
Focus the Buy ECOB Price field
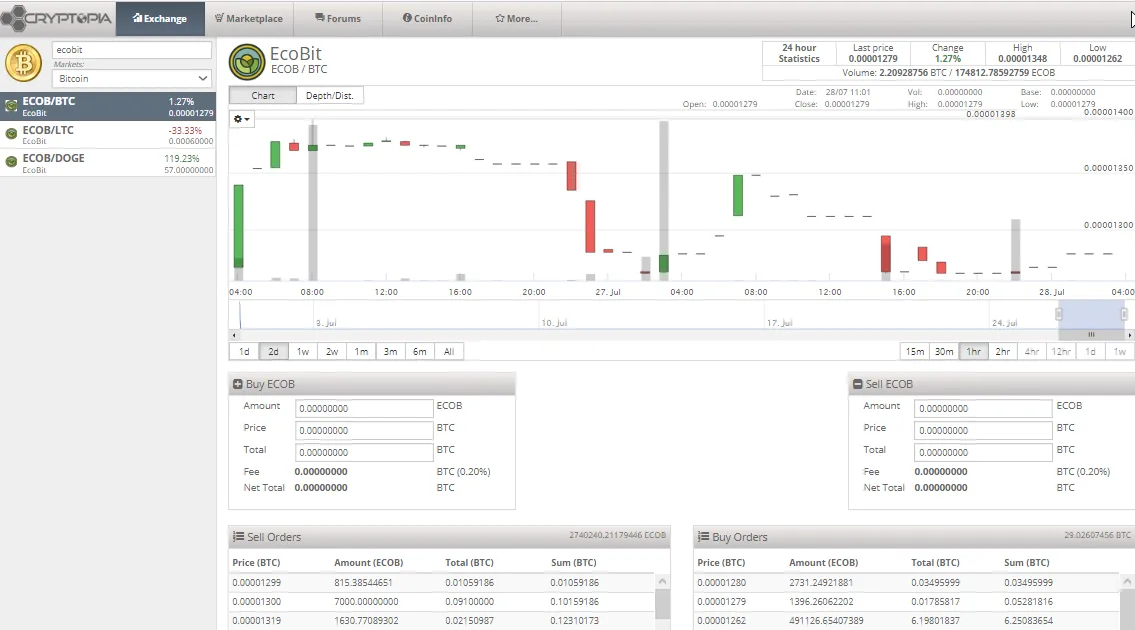(x=364, y=430)
